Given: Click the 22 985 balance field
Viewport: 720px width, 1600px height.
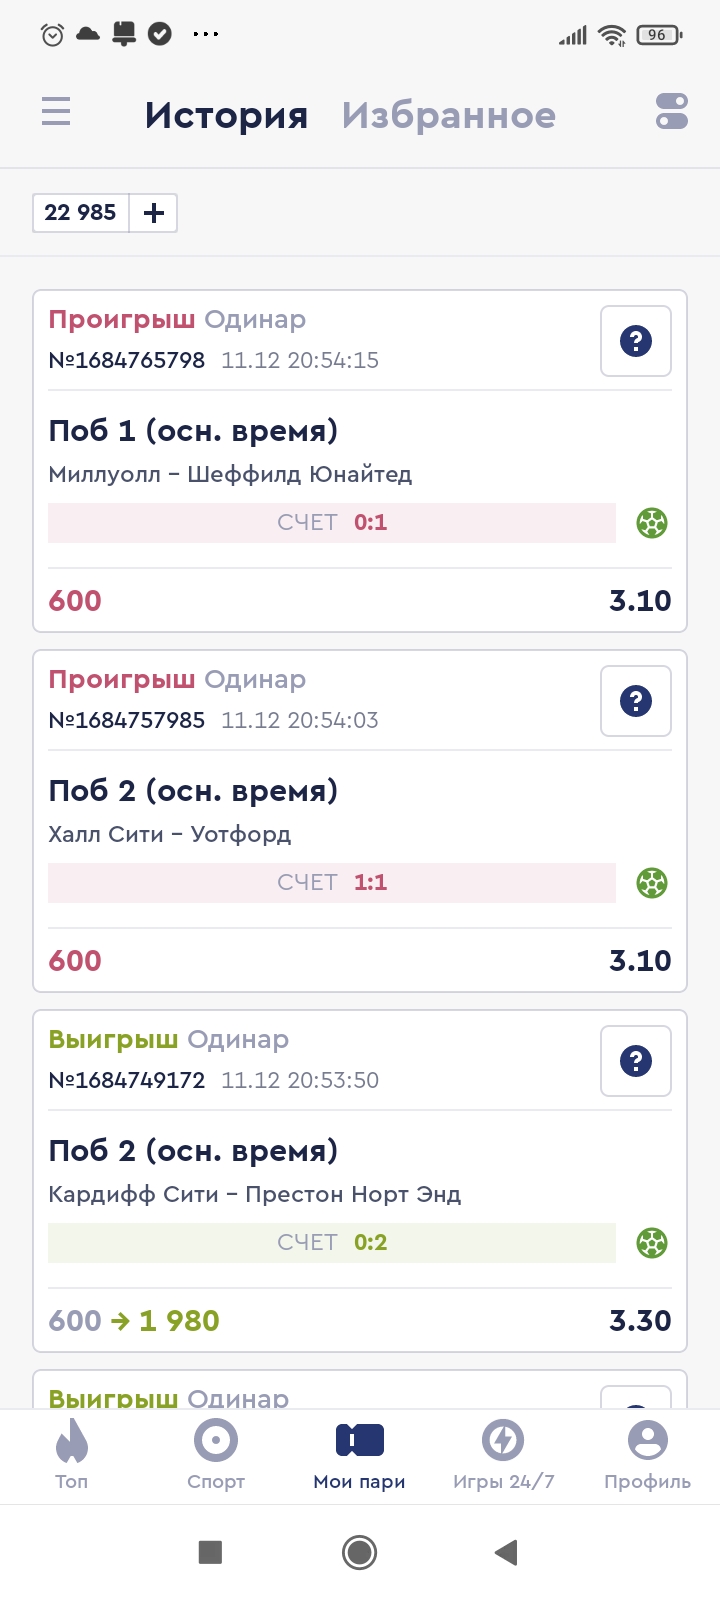Looking at the screenshot, I should (x=81, y=213).
